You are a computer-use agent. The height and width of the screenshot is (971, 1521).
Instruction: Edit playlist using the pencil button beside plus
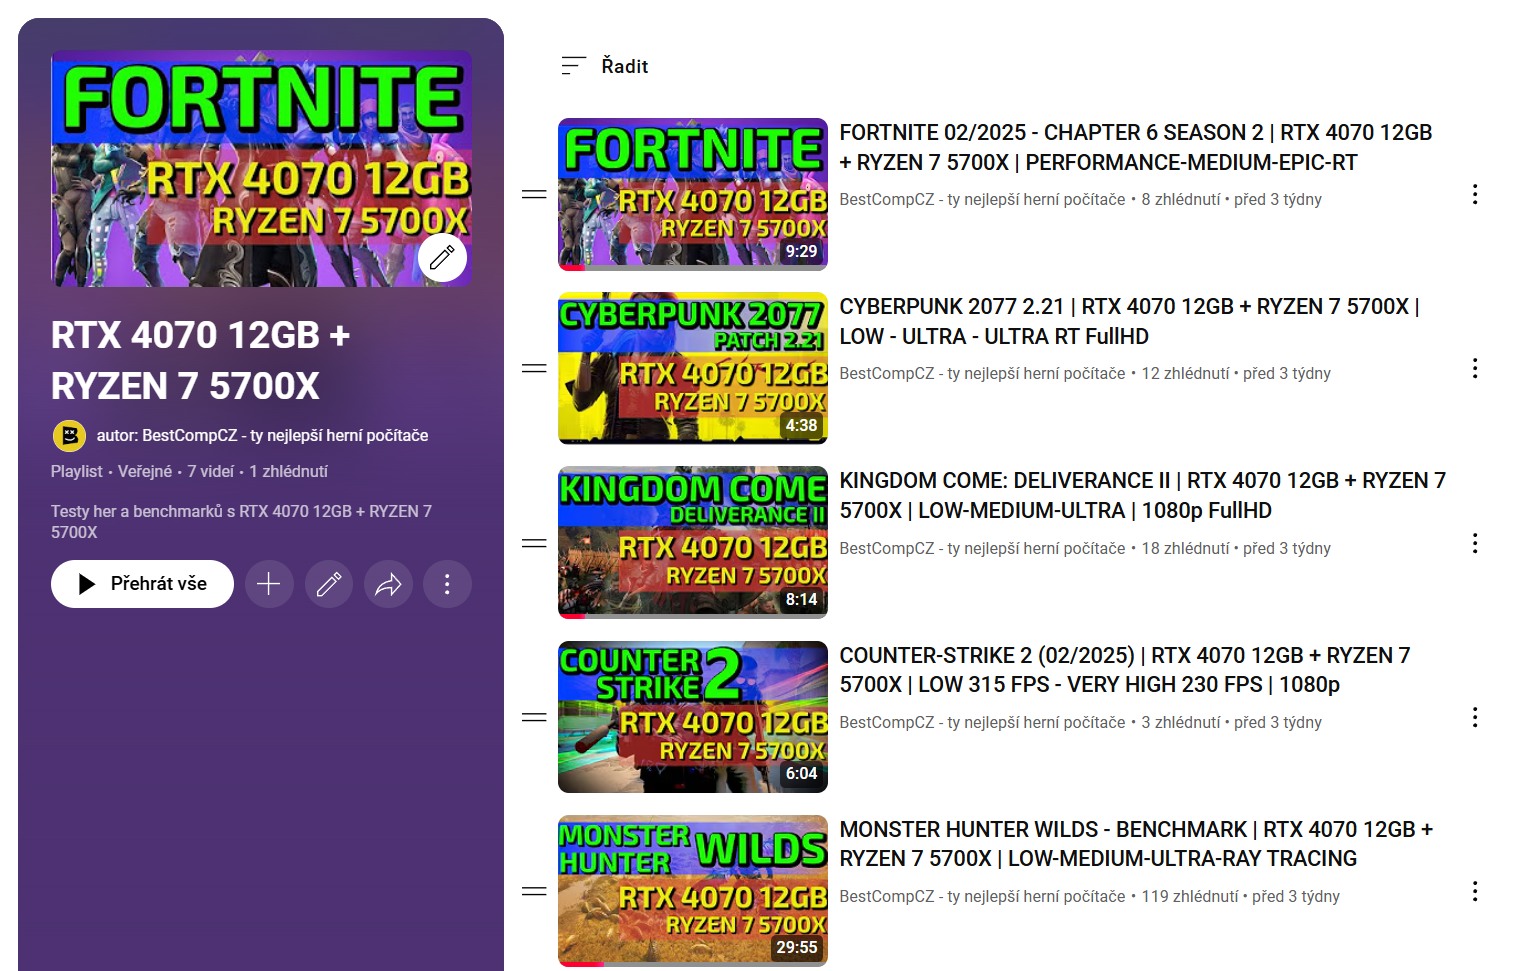point(329,584)
